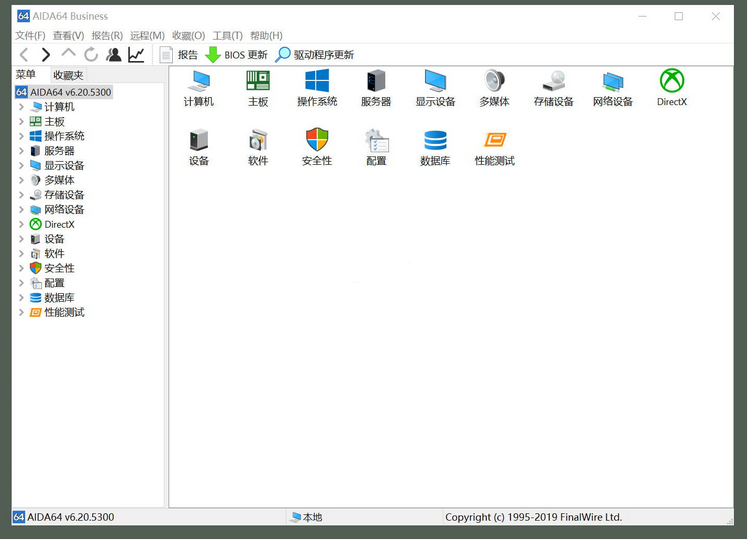The width and height of the screenshot is (748, 541).
Task: Select 存储设备 label in the tree
Action: click(x=64, y=195)
